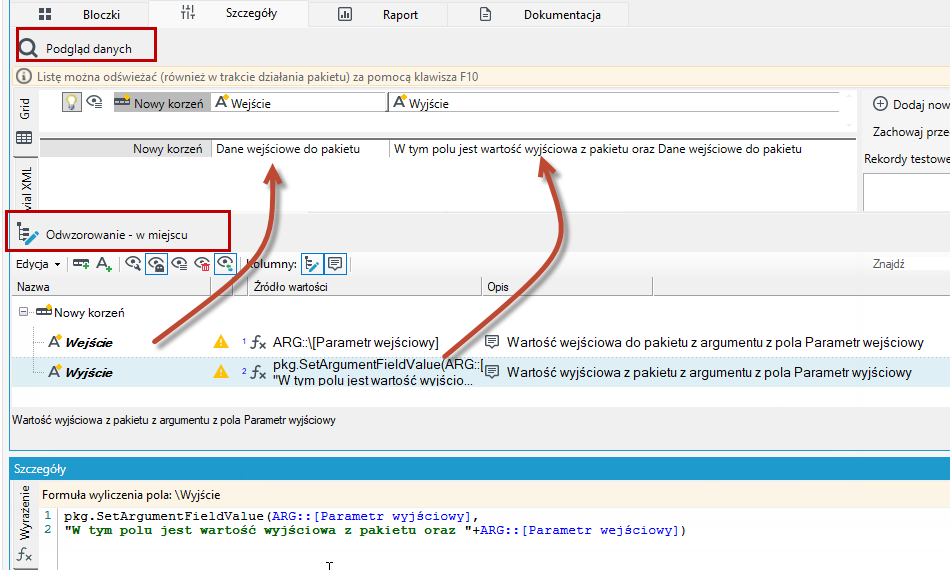Screen dimensions: 950x570
Task: Select the Grid vertical tab
Action: [x=25, y=108]
